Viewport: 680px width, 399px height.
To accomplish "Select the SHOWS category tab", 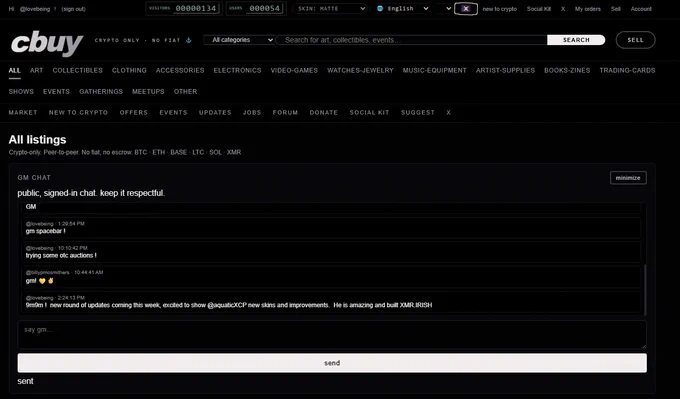I will point(21,92).
